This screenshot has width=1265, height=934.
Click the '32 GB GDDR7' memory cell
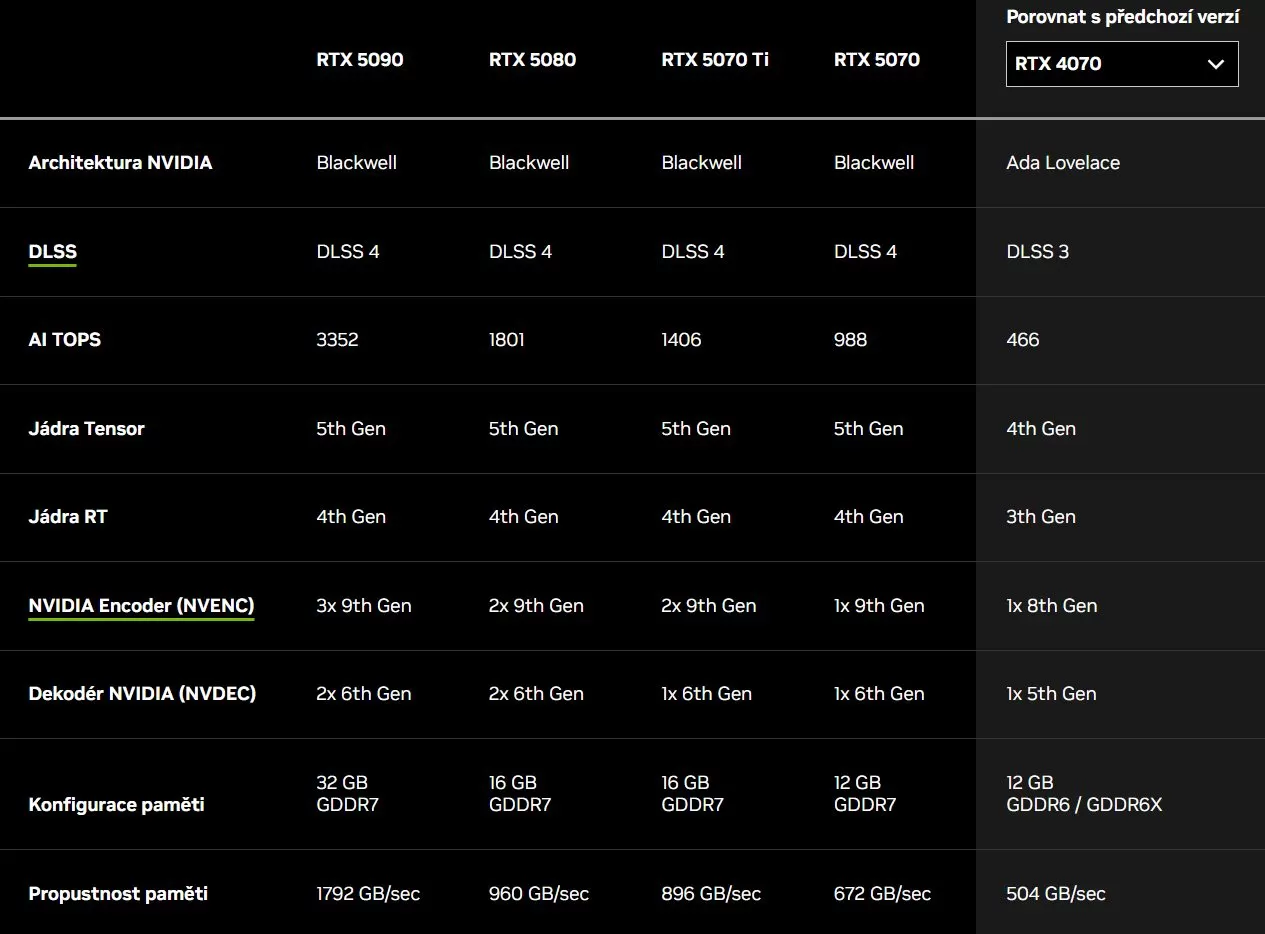pyautogui.click(x=347, y=794)
